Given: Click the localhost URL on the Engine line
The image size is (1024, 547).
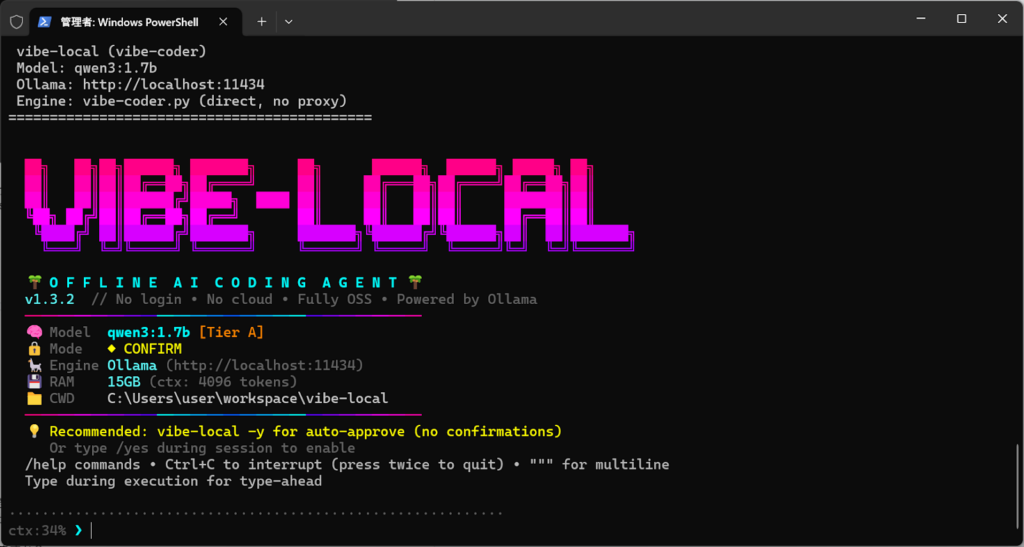Looking at the screenshot, I should tap(264, 365).
